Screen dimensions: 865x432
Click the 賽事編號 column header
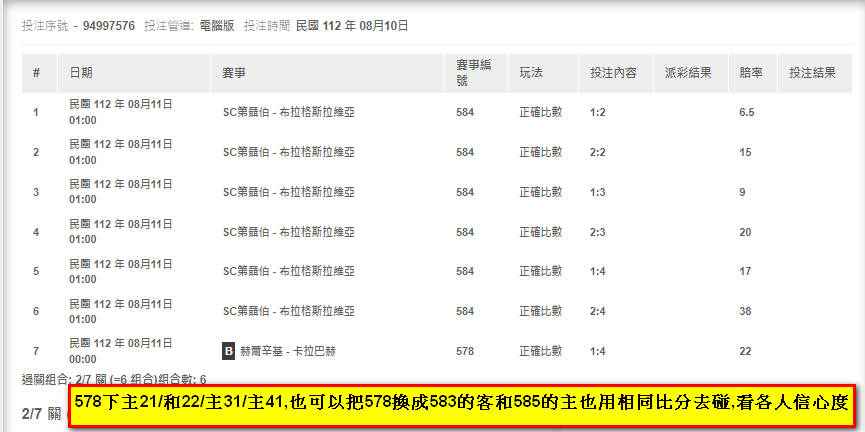click(474, 73)
